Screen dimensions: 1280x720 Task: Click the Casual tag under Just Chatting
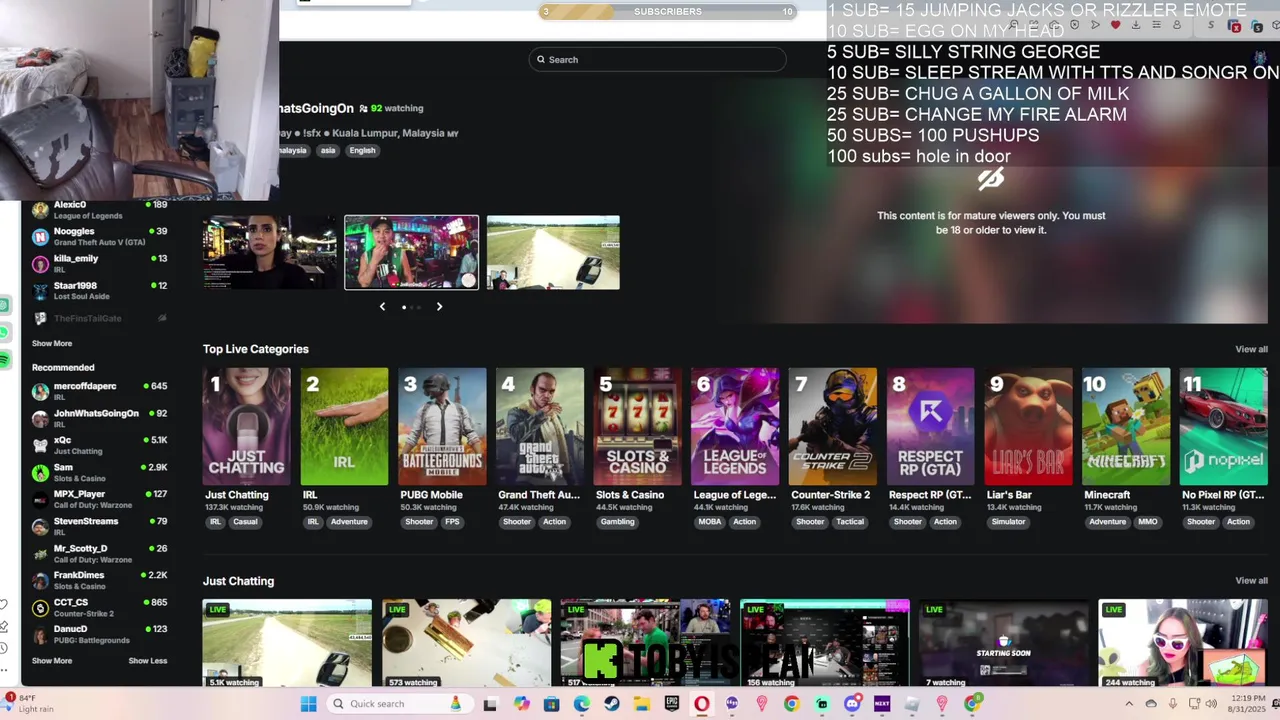[x=245, y=522]
